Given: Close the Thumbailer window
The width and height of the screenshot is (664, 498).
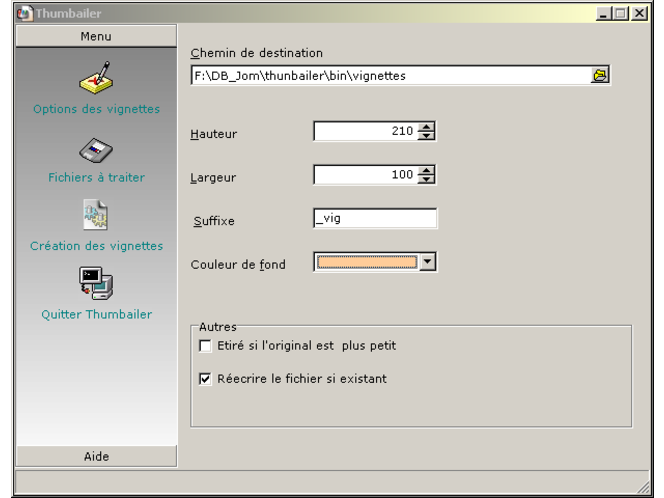Looking at the screenshot, I should [x=639, y=14].
